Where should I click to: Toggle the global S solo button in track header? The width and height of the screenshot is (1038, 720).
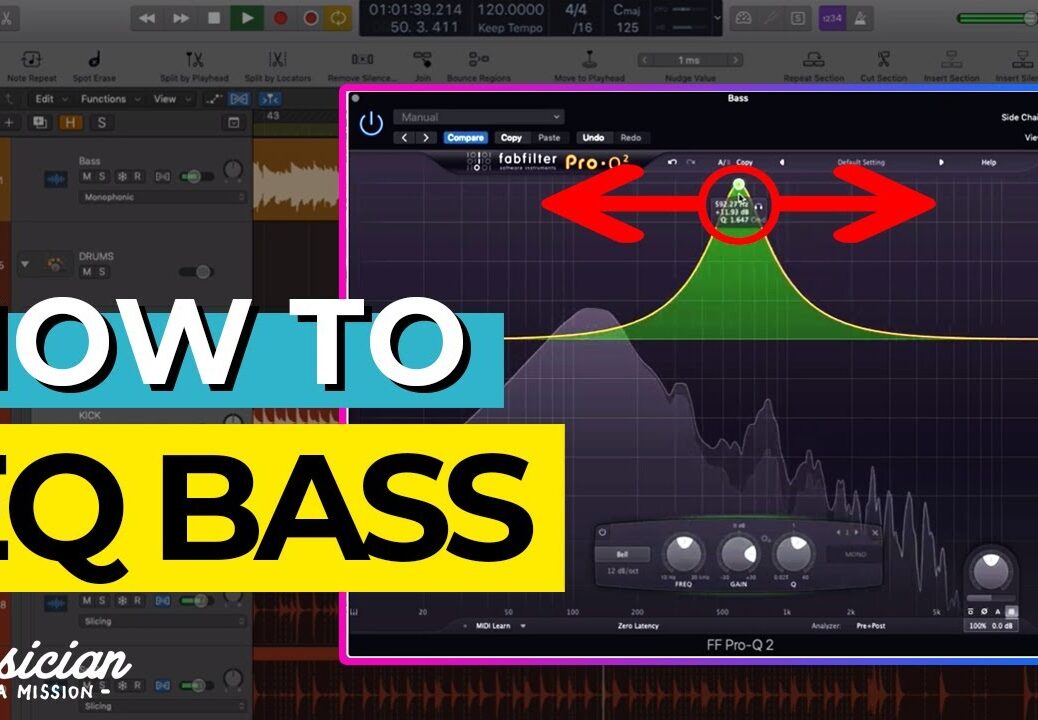point(101,123)
